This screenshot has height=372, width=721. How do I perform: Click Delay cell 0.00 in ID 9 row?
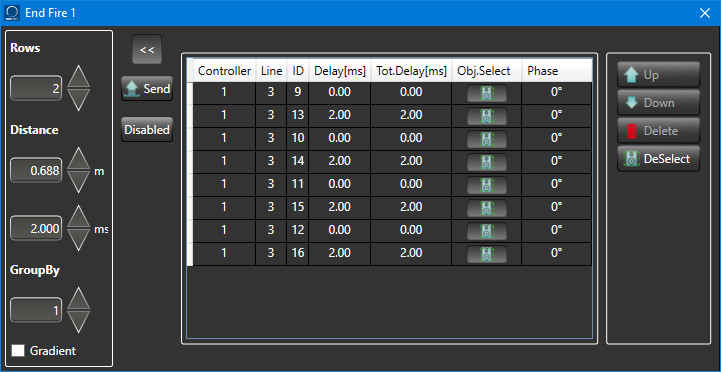pyautogui.click(x=340, y=92)
